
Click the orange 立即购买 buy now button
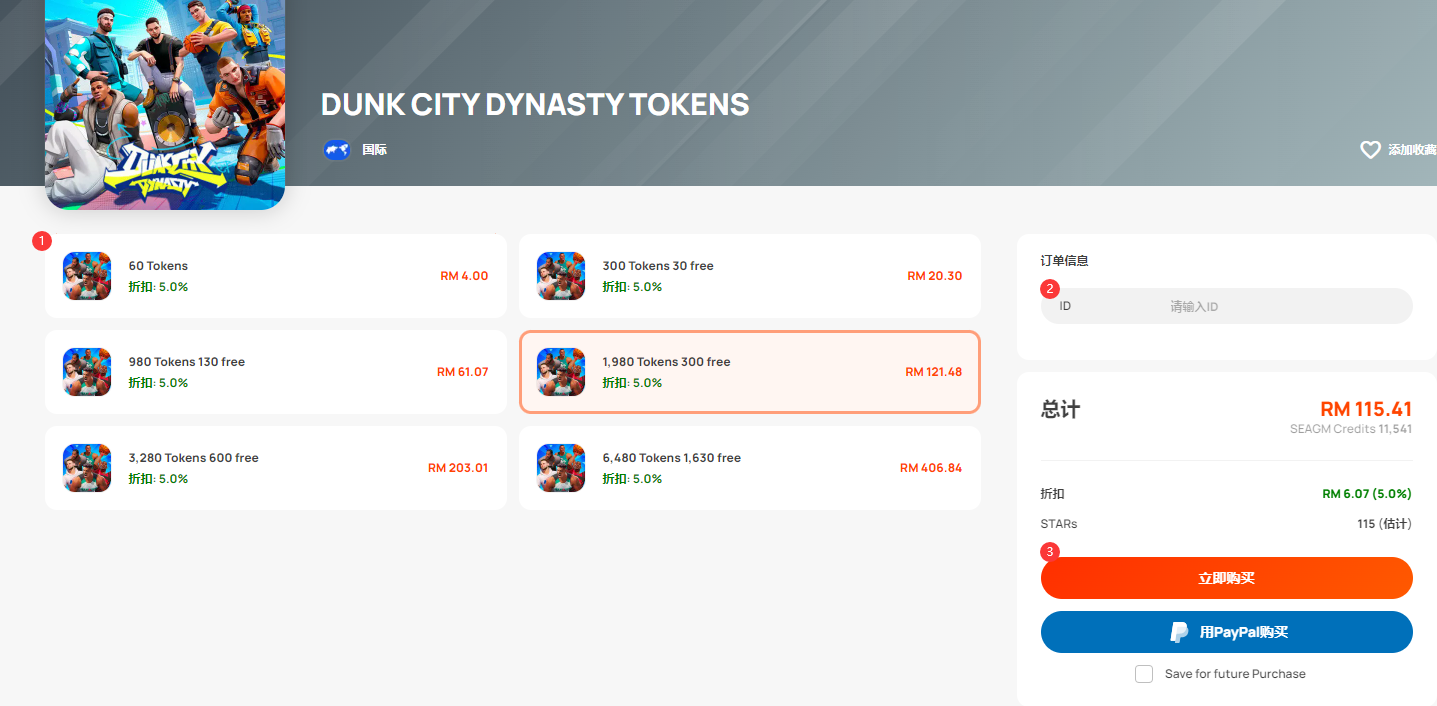[x=1227, y=578]
